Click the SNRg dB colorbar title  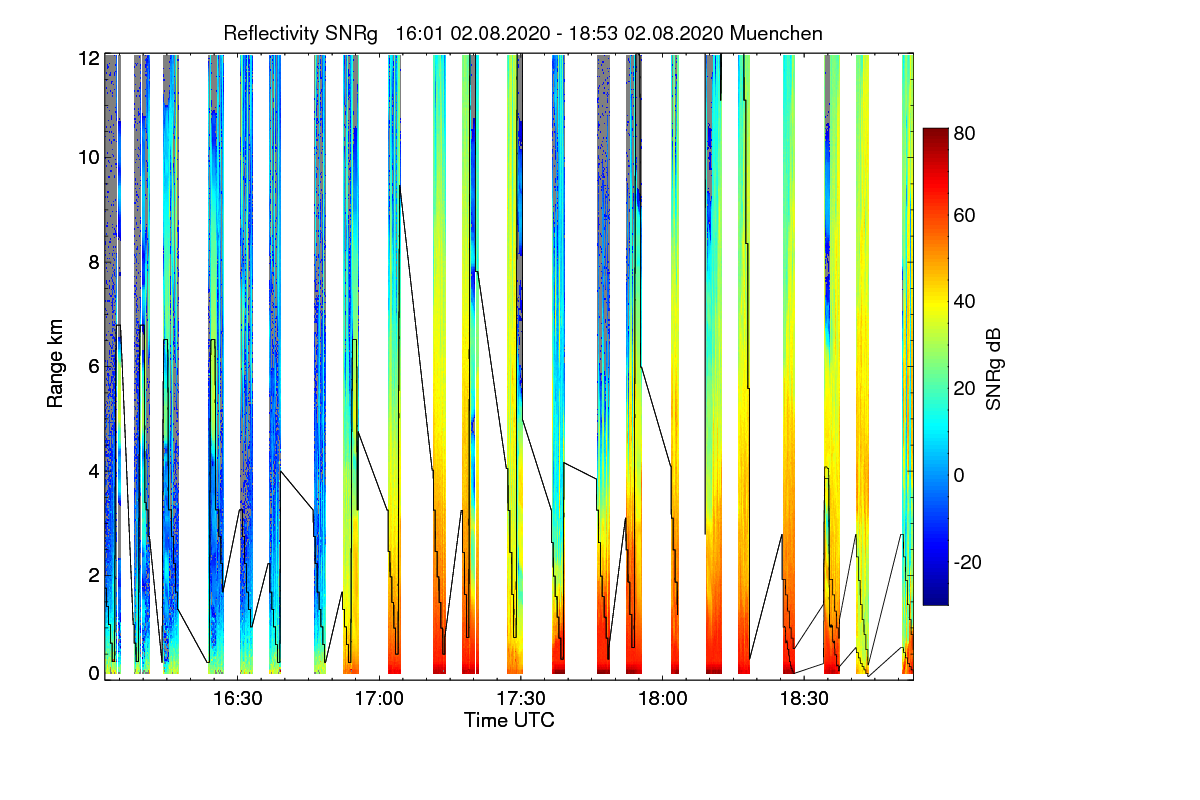993,369
